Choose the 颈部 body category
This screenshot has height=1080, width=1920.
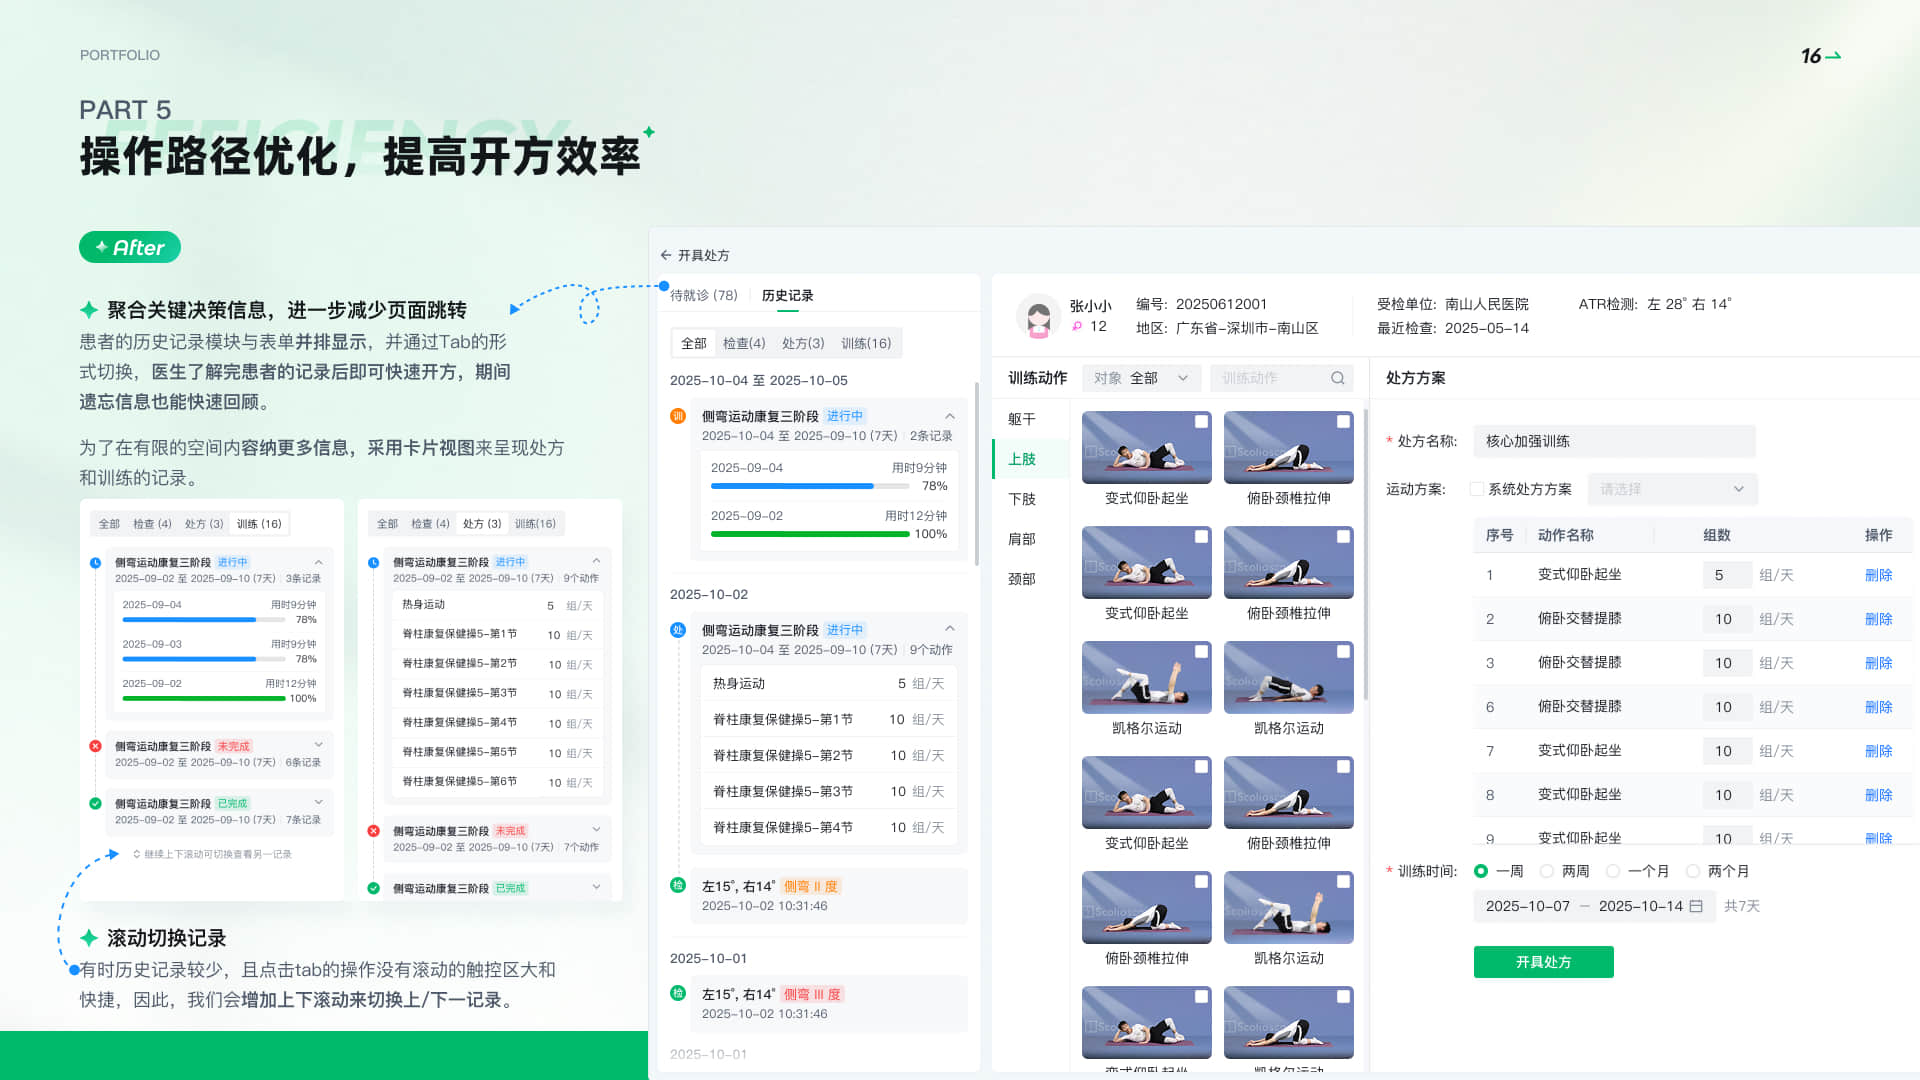1022,579
